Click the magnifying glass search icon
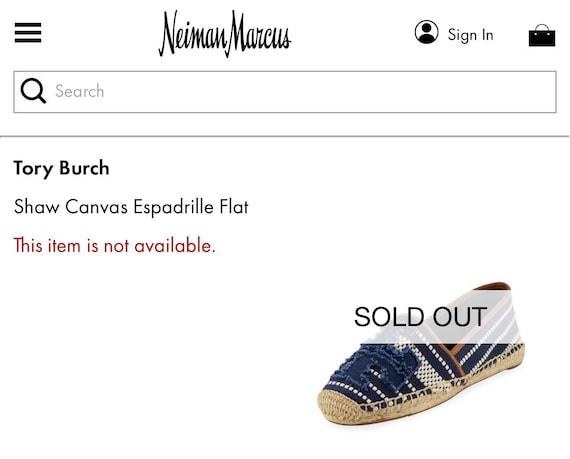The image size is (570, 459). (33, 91)
